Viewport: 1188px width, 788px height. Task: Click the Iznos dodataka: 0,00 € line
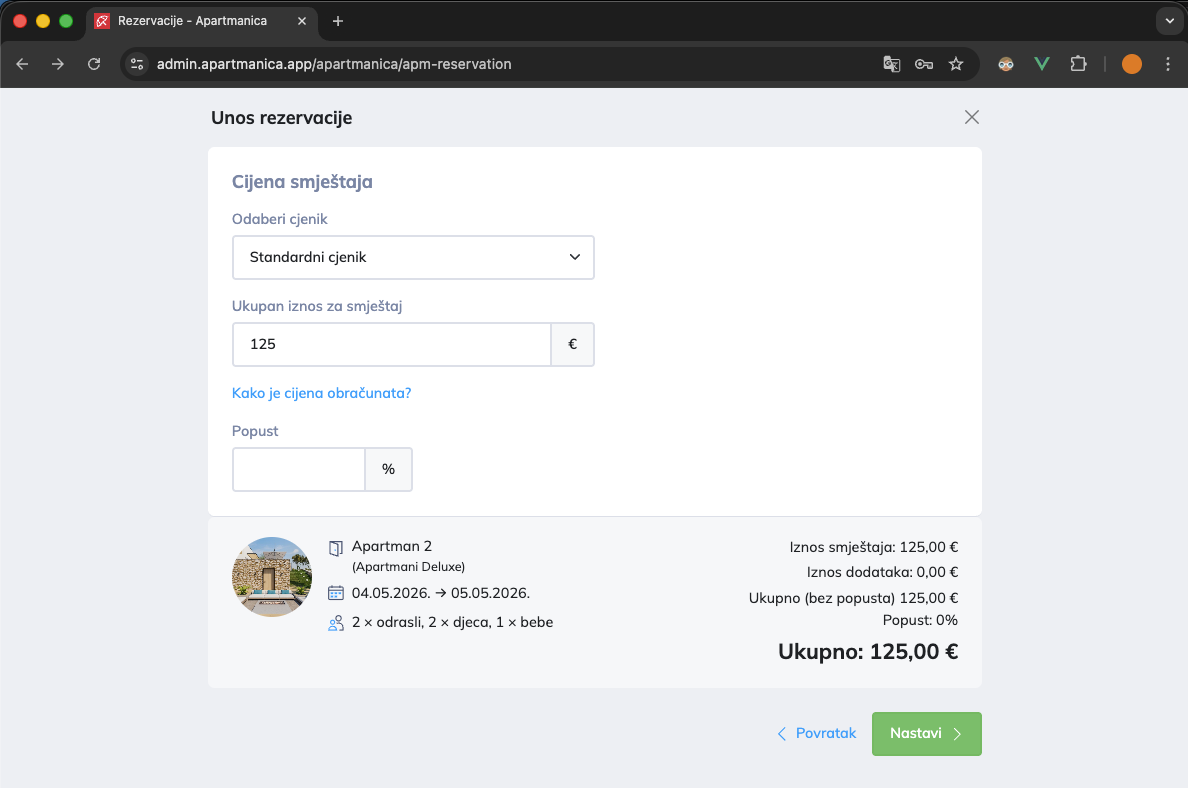[882, 572]
